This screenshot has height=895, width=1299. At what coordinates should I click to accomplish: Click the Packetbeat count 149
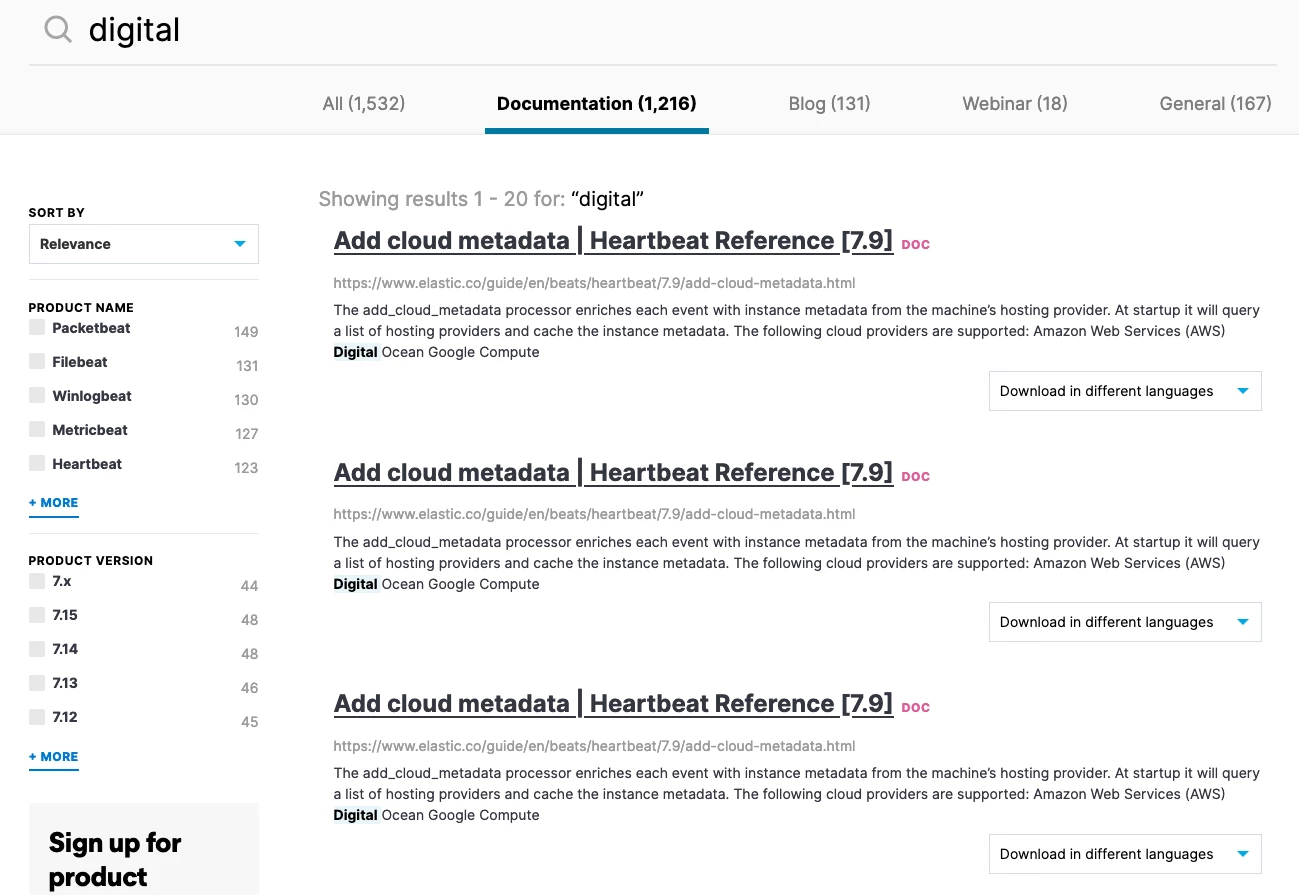(246, 332)
